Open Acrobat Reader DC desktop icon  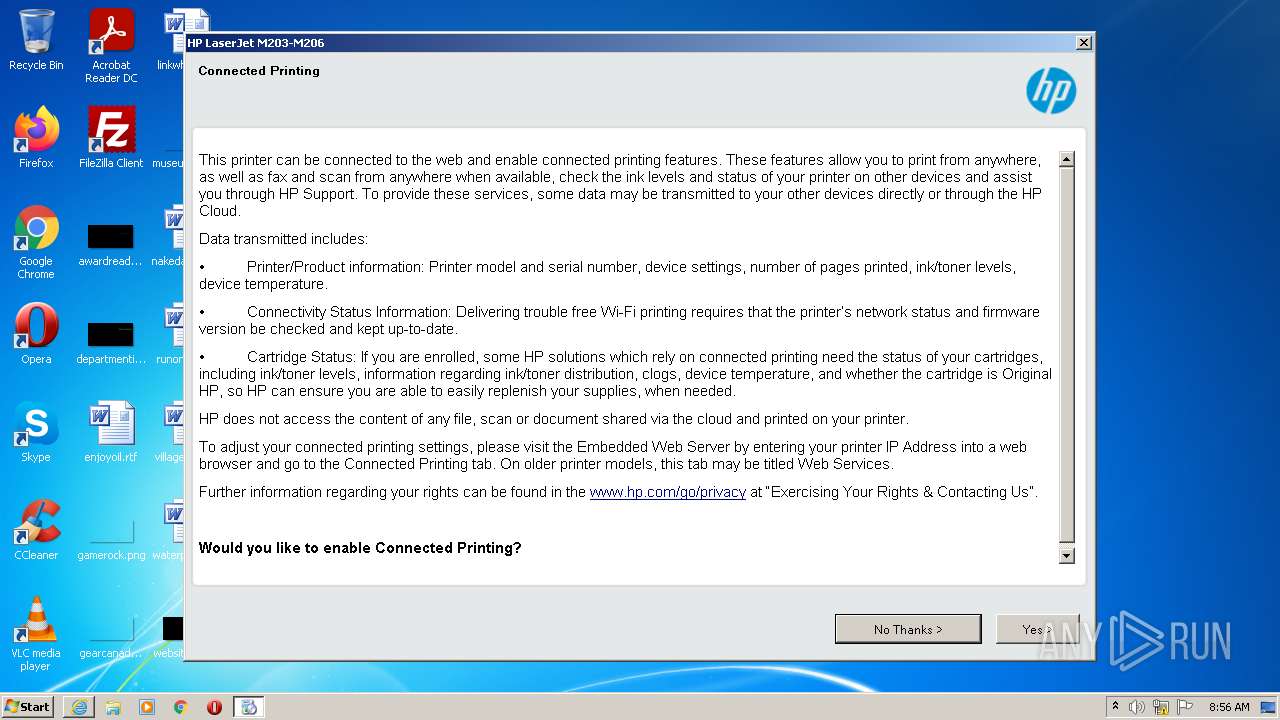(x=111, y=46)
